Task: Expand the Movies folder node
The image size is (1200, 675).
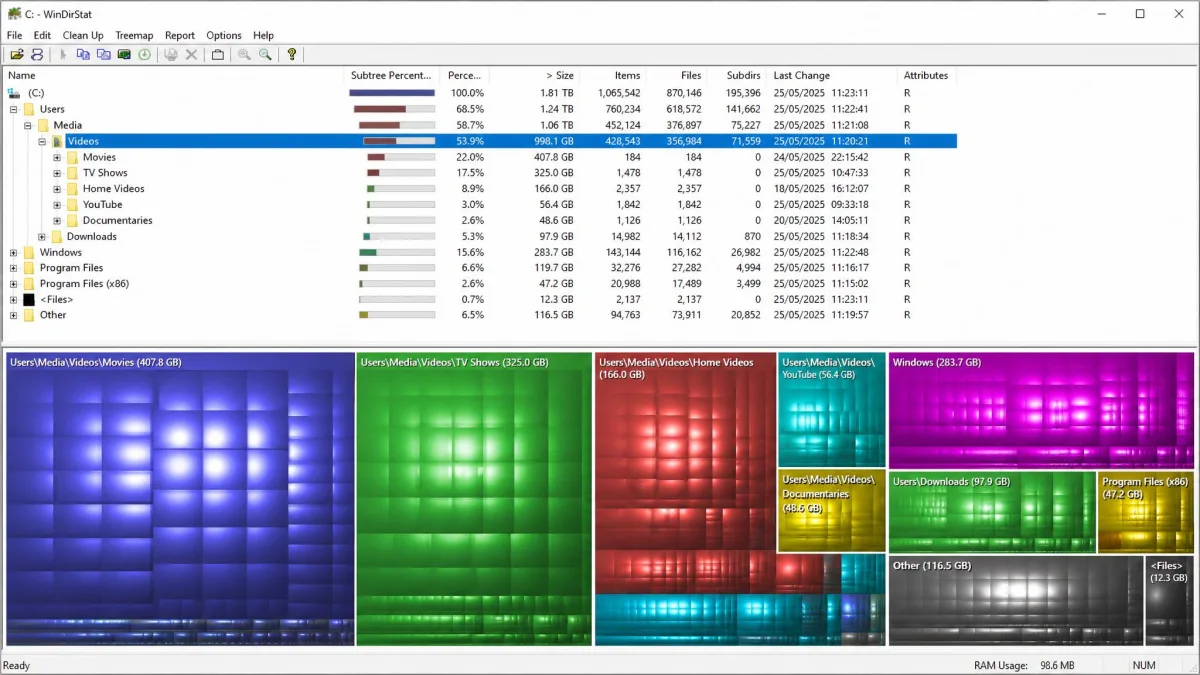Action: tap(57, 157)
